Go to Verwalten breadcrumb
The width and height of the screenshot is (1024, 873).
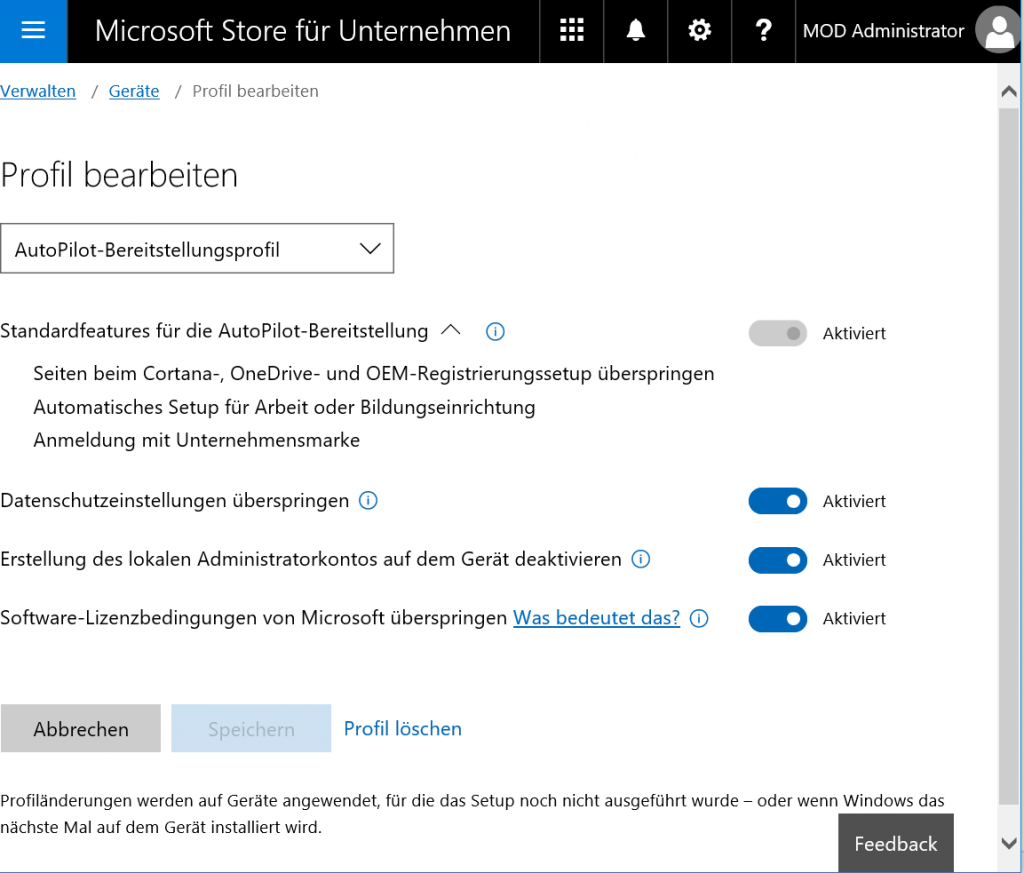pyautogui.click(x=38, y=91)
